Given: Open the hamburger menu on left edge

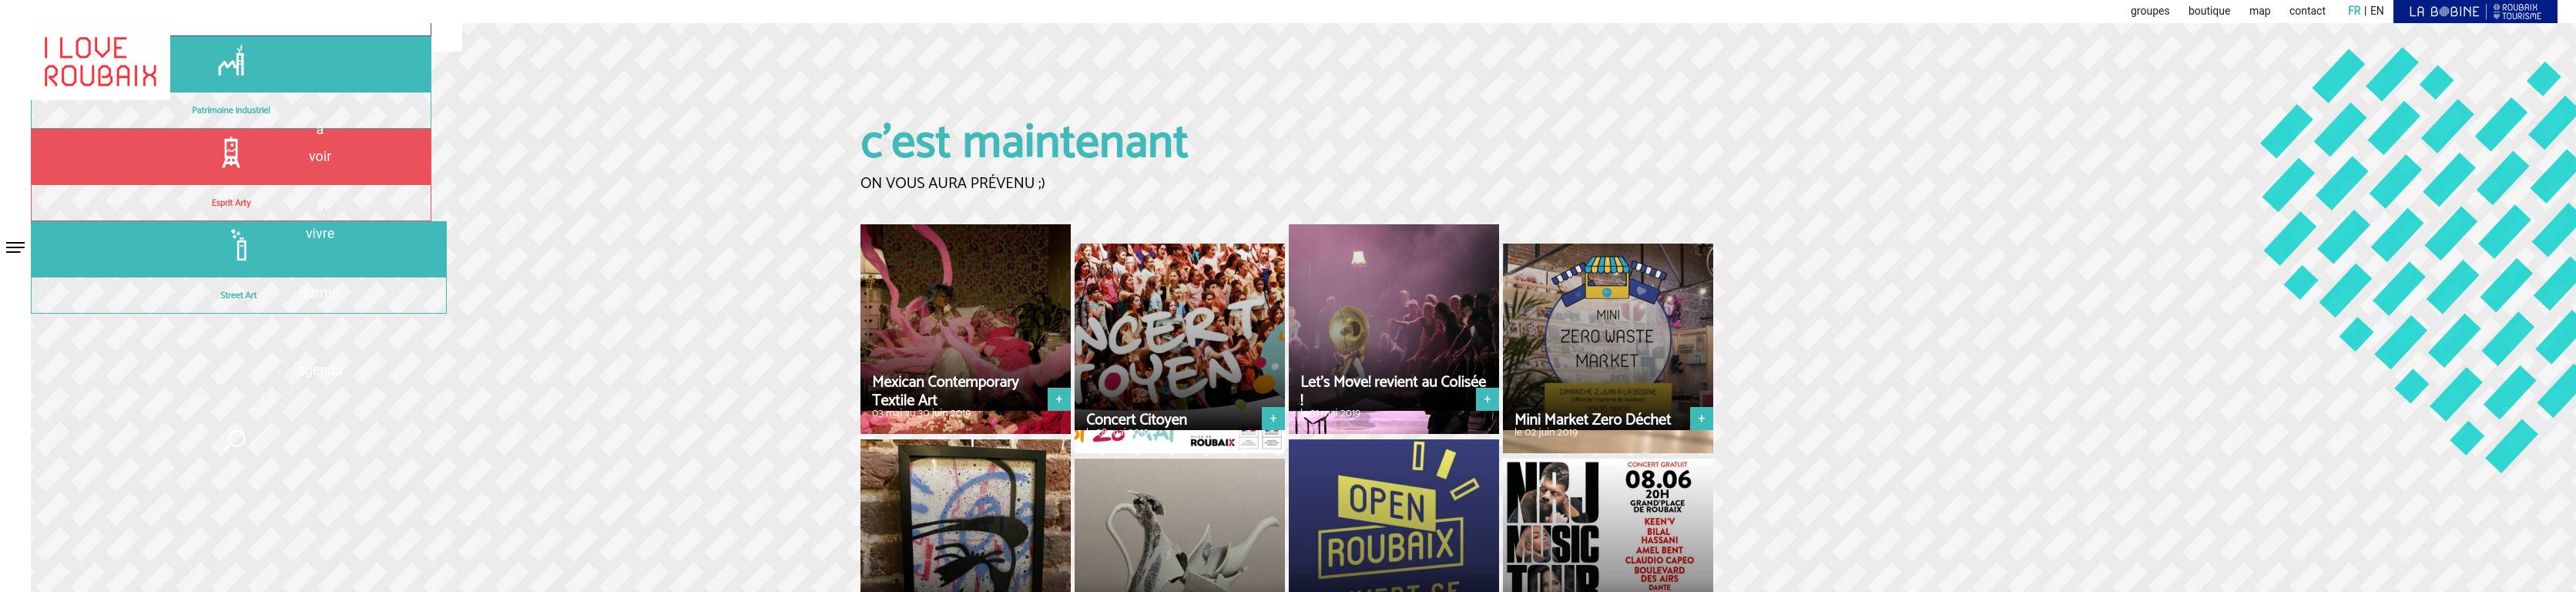Looking at the screenshot, I should pyautogui.click(x=15, y=248).
